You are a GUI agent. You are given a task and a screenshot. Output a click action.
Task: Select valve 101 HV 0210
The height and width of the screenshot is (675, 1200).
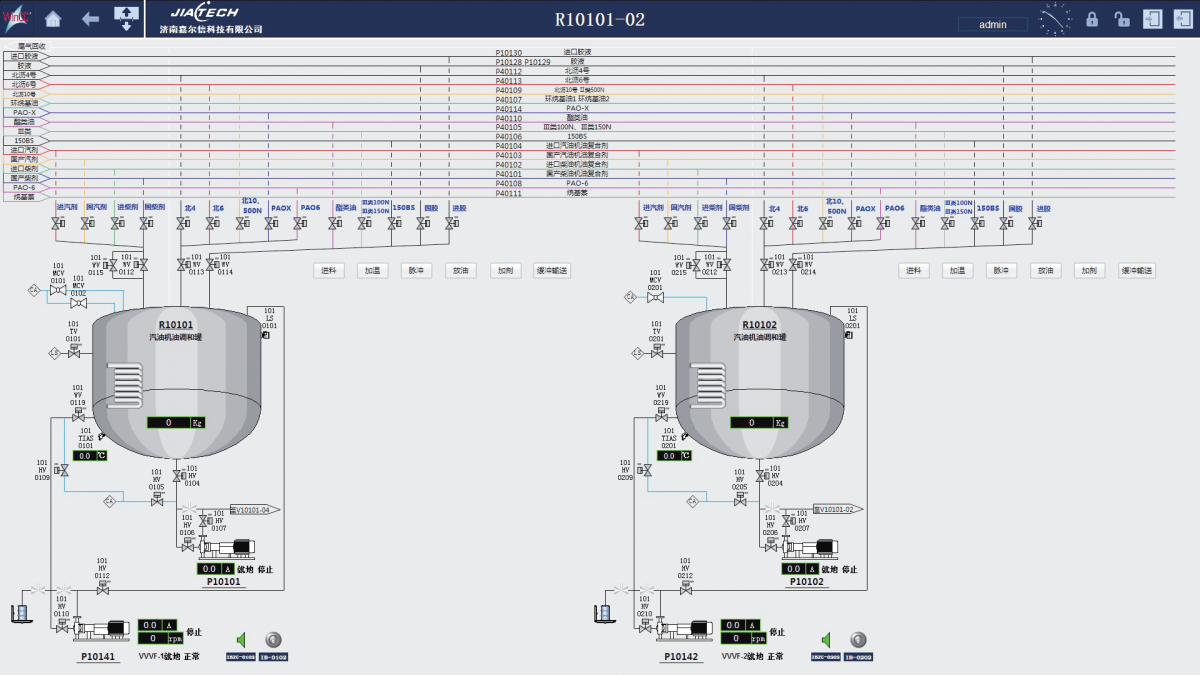[x=647, y=626]
